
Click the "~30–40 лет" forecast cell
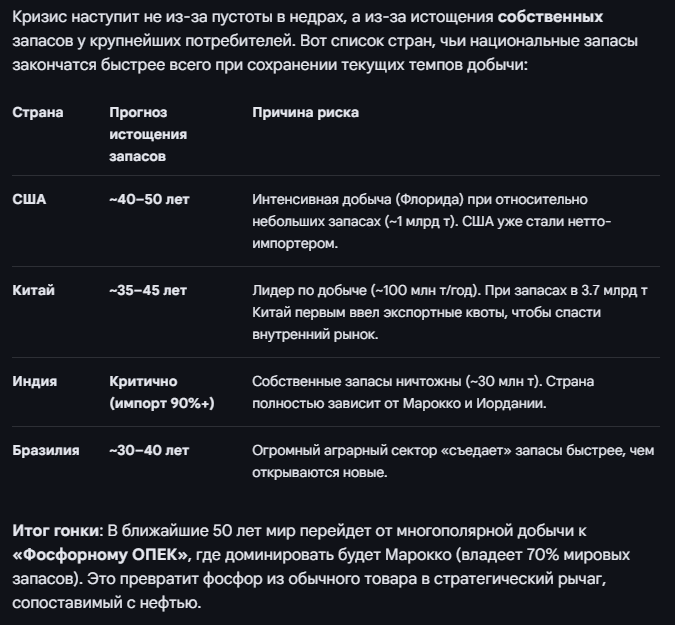tap(149, 451)
